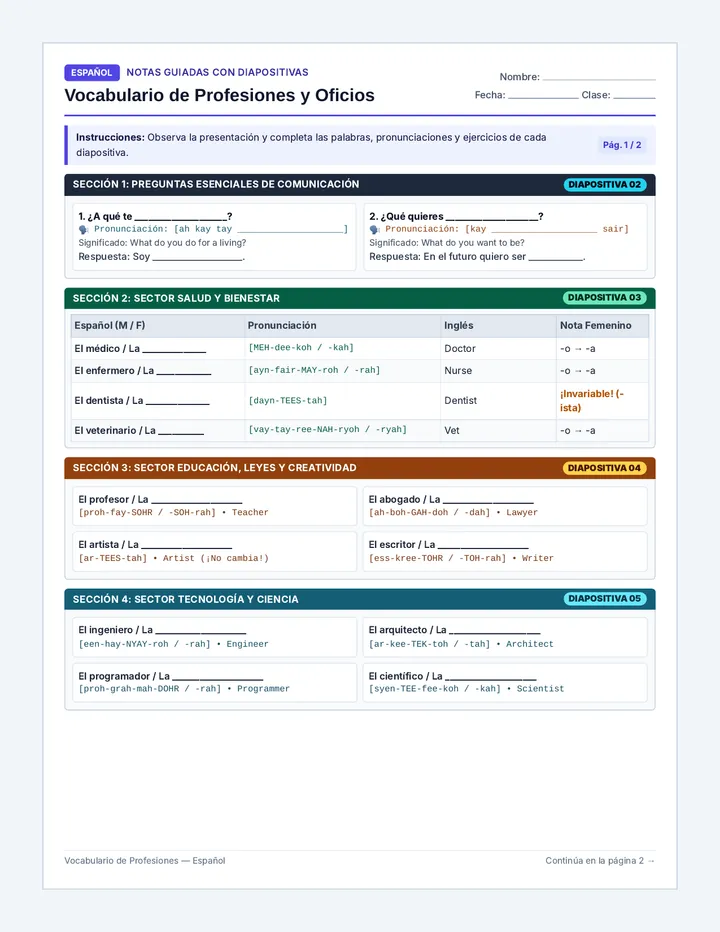720x932 pixels.
Task: Click the title Vocabulario de Profesiones y Oficios
Action: [x=219, y=95]
